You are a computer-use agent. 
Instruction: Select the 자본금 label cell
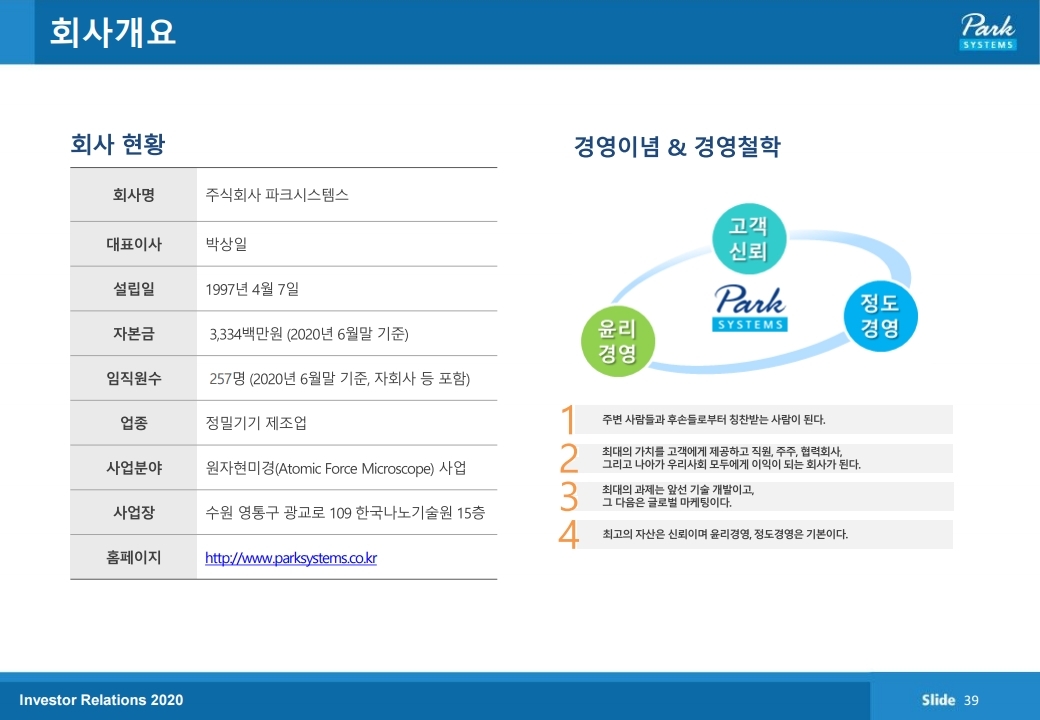click(133, 333)
